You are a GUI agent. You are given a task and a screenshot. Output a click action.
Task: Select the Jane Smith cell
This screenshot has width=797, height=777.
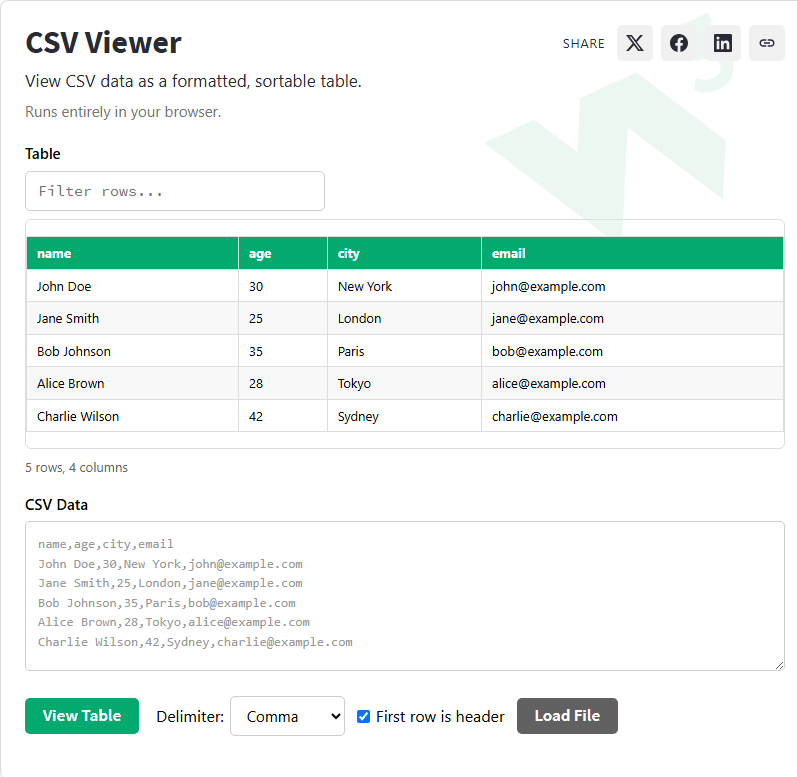133,319
